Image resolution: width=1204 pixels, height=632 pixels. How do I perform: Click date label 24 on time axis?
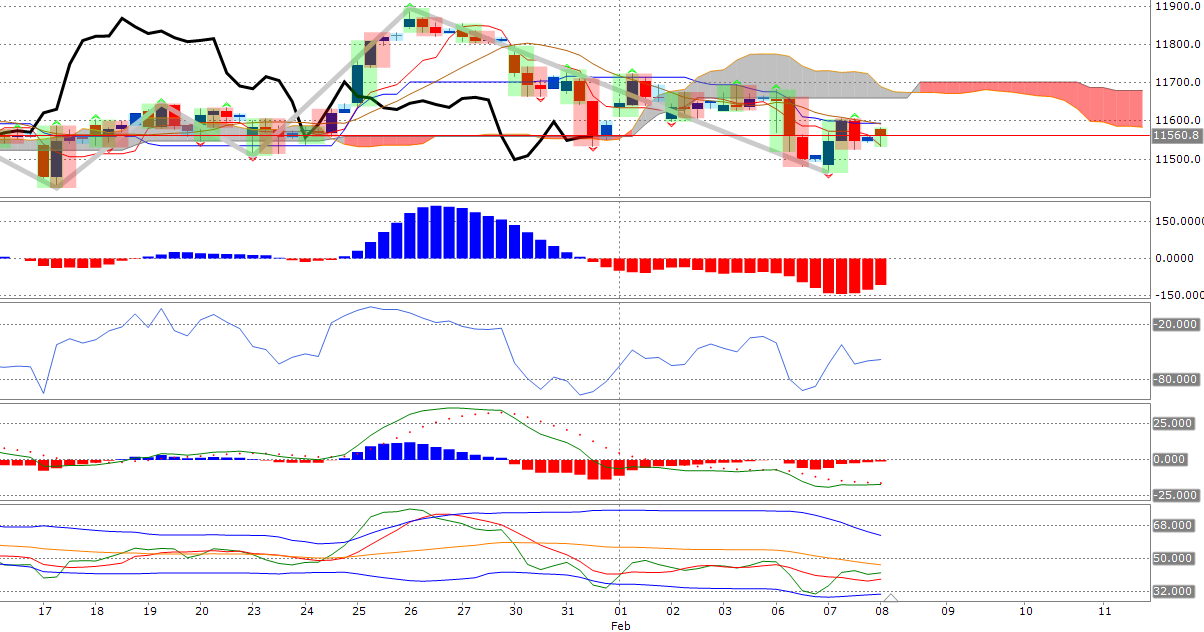[x=306, y=610]
